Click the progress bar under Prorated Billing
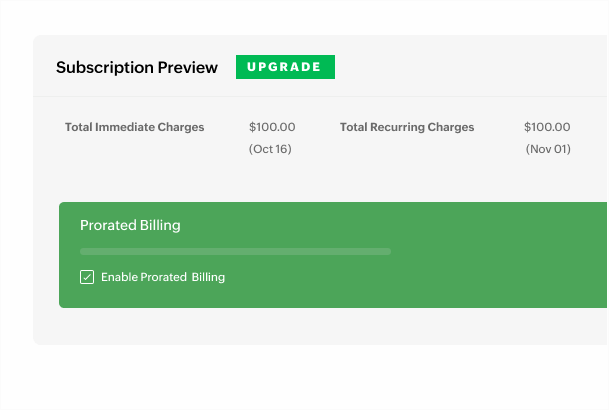This screenshot has width=609, height=410. [x=235, y=251]
